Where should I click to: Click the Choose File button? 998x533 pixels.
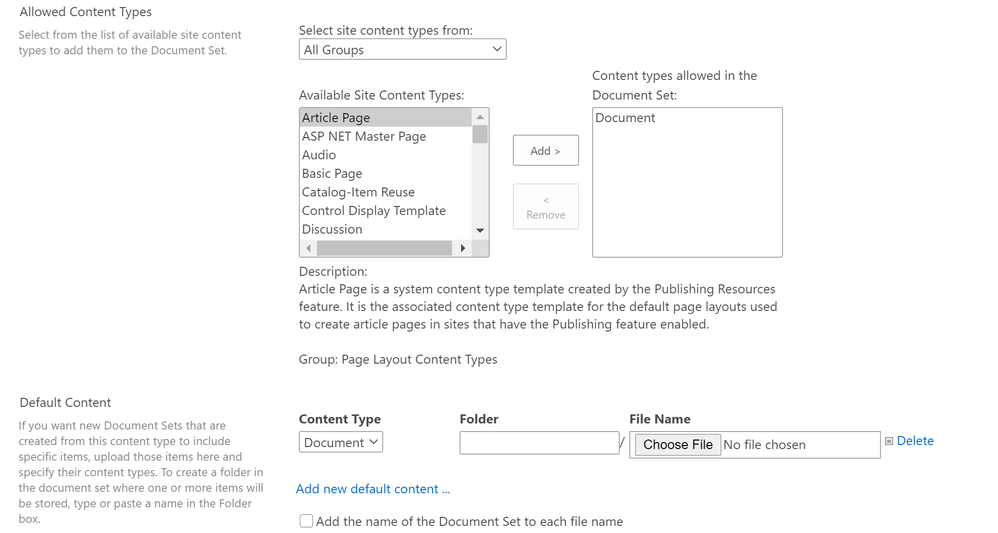click(x=678, y=445)
